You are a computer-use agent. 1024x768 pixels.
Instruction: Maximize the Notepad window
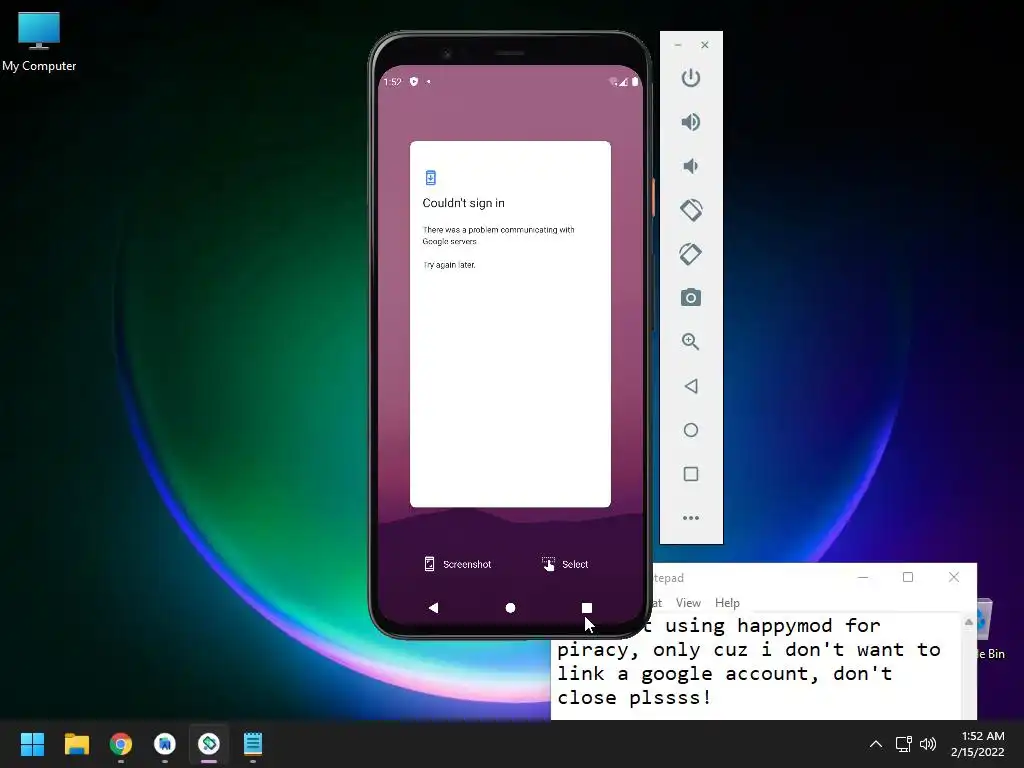click(908, 577)
